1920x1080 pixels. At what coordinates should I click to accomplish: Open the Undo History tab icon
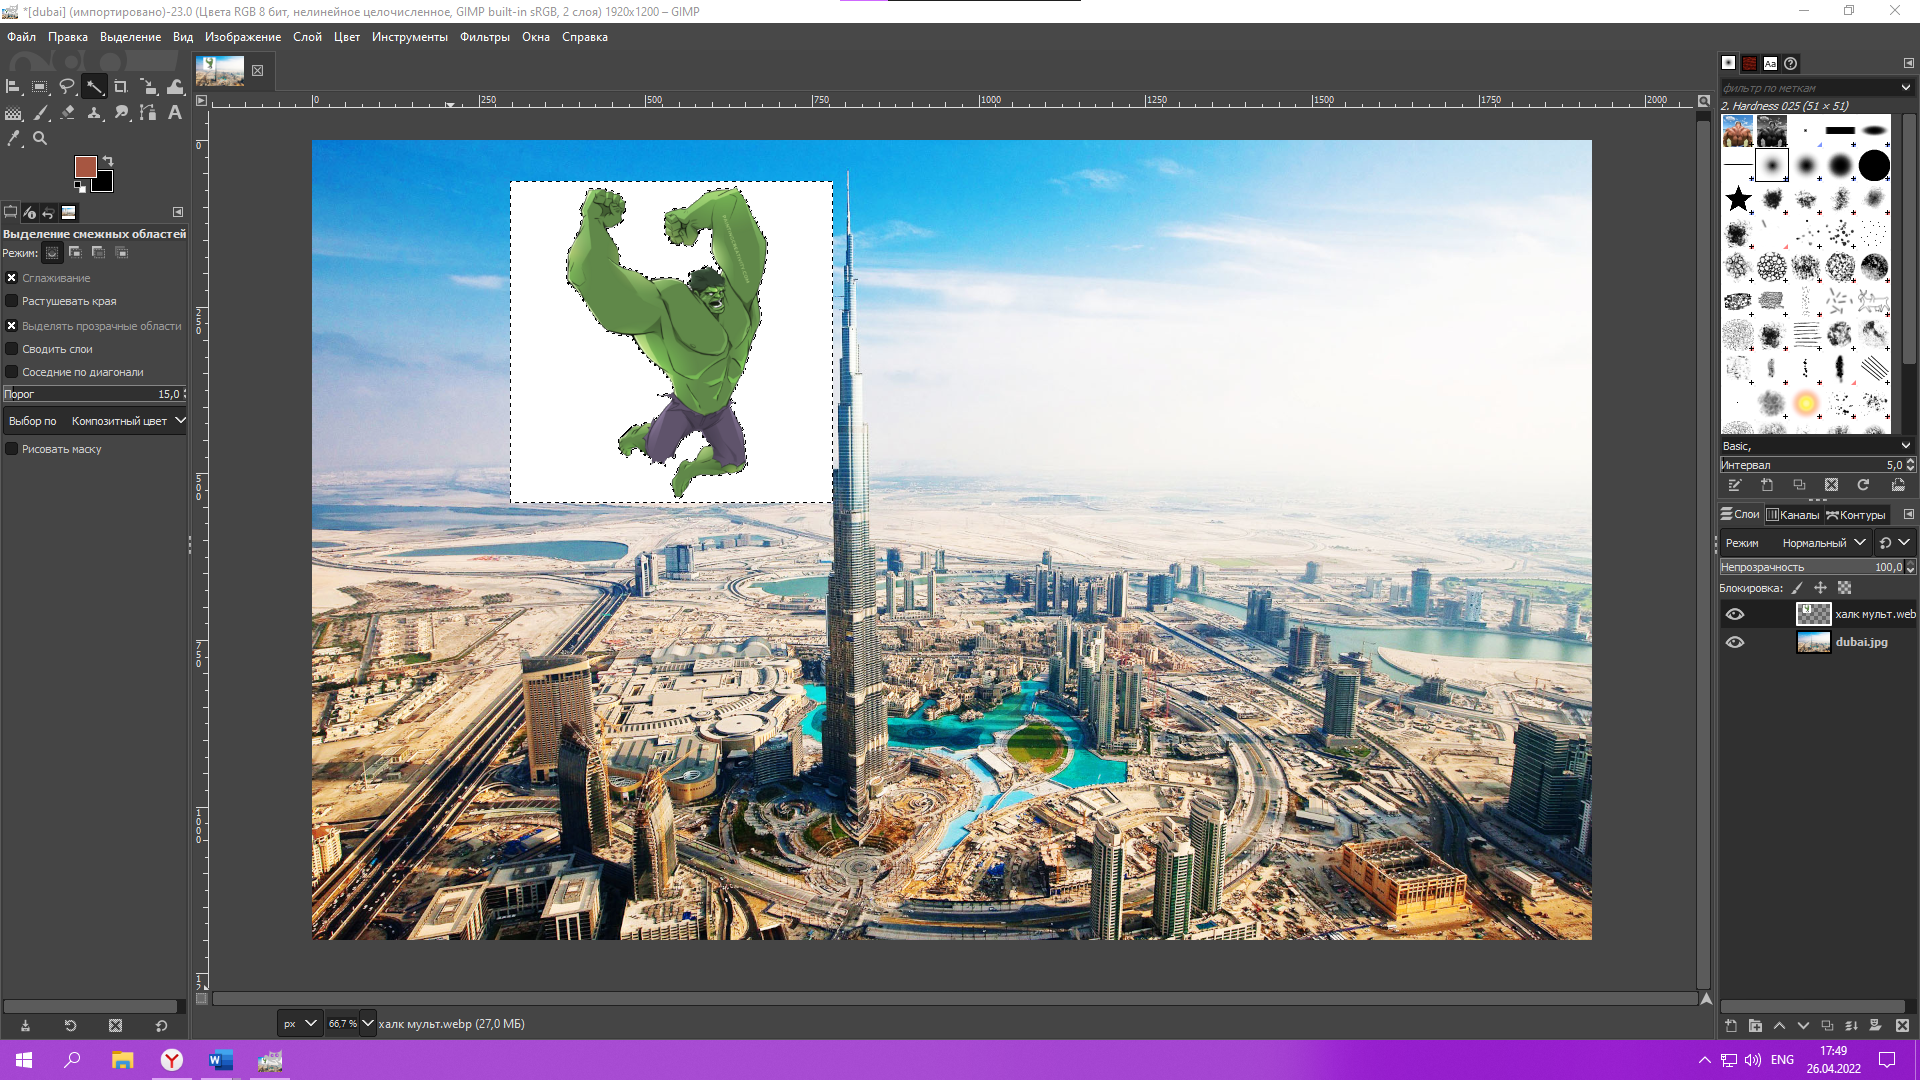click(x=48, y=212)
